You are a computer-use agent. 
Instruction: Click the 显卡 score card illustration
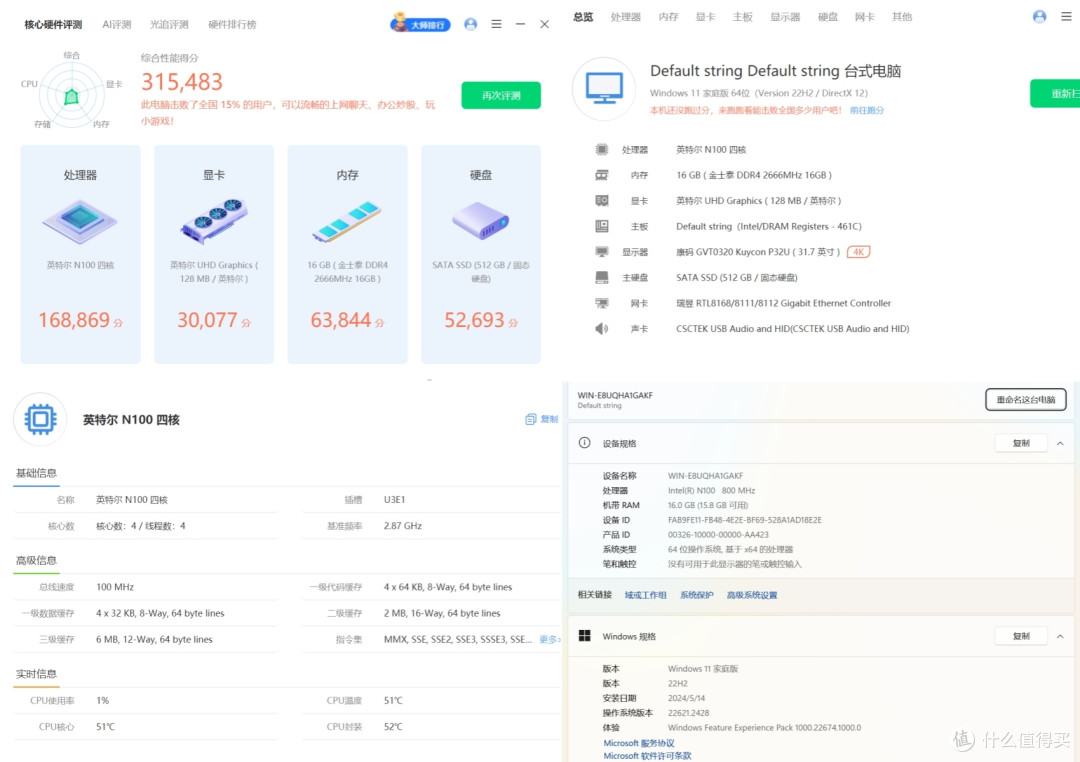tap(214, 221)
